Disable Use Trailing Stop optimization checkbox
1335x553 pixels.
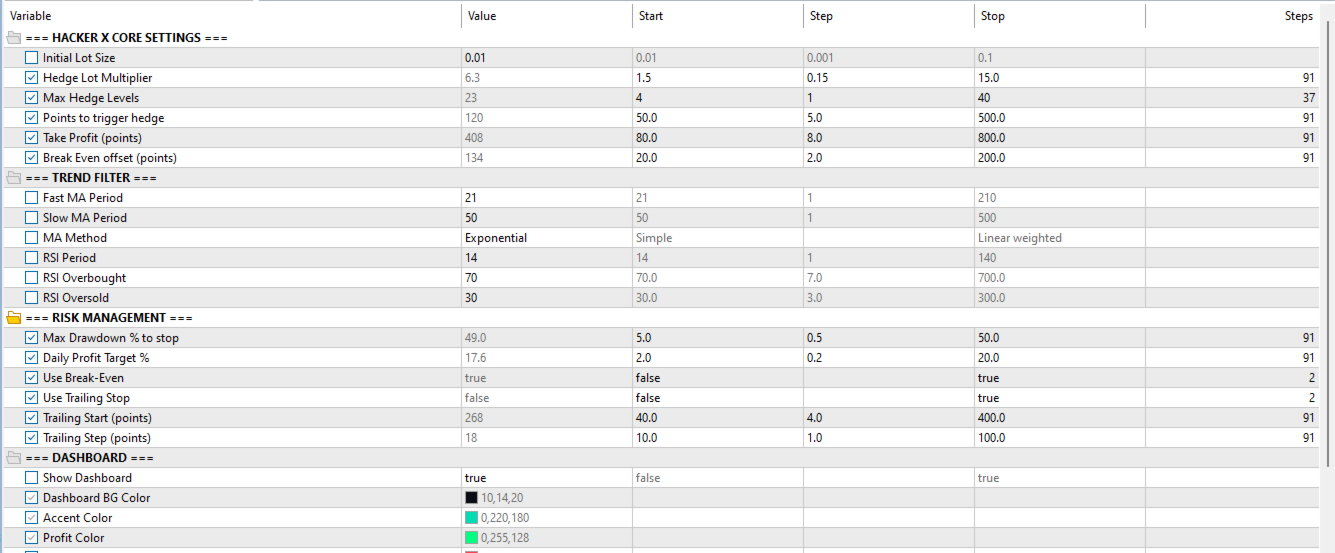(x=32, y=398)
